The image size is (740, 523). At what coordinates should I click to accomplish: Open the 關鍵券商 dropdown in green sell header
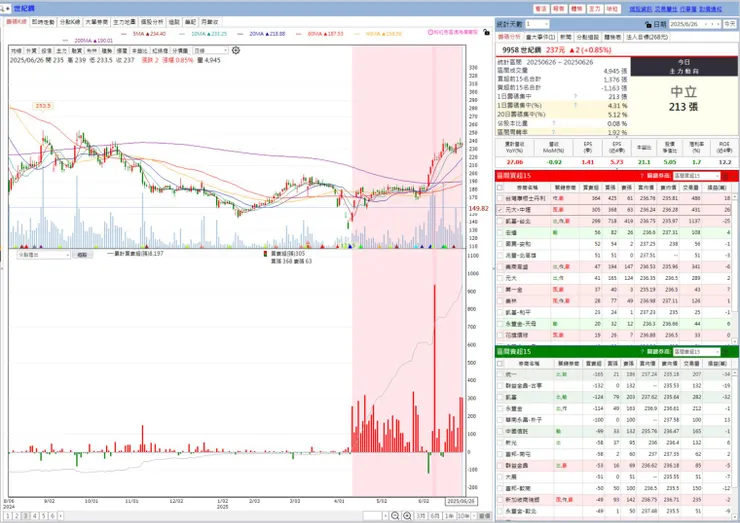point(696,352)
